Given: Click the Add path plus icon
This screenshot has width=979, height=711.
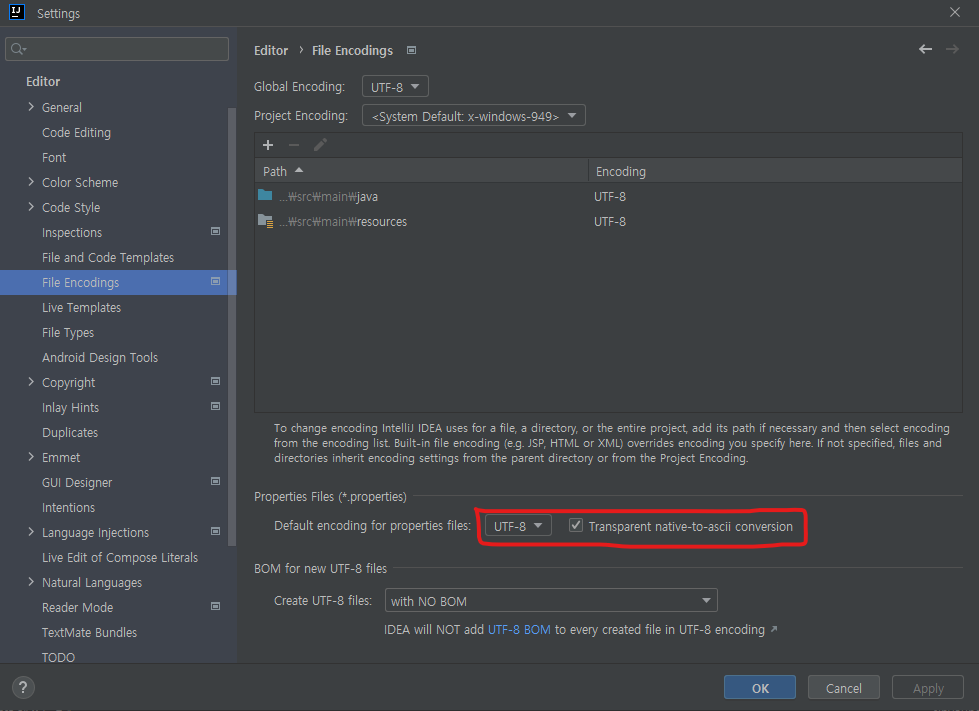Looking at the screenshot, I should click(268, 145).
